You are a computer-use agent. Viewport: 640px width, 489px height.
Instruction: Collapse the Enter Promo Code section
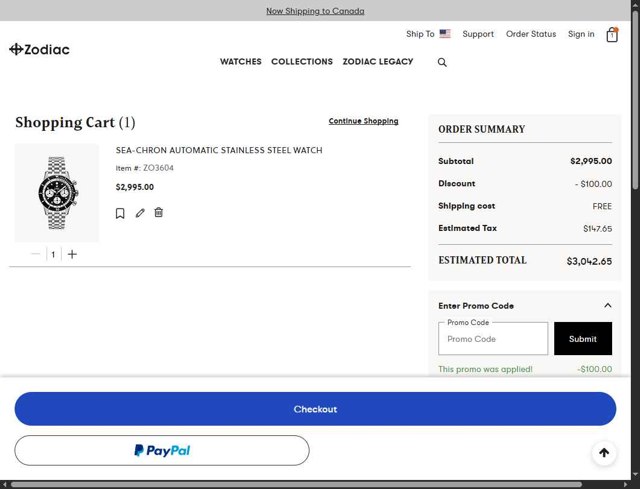(x=608, y=305)
